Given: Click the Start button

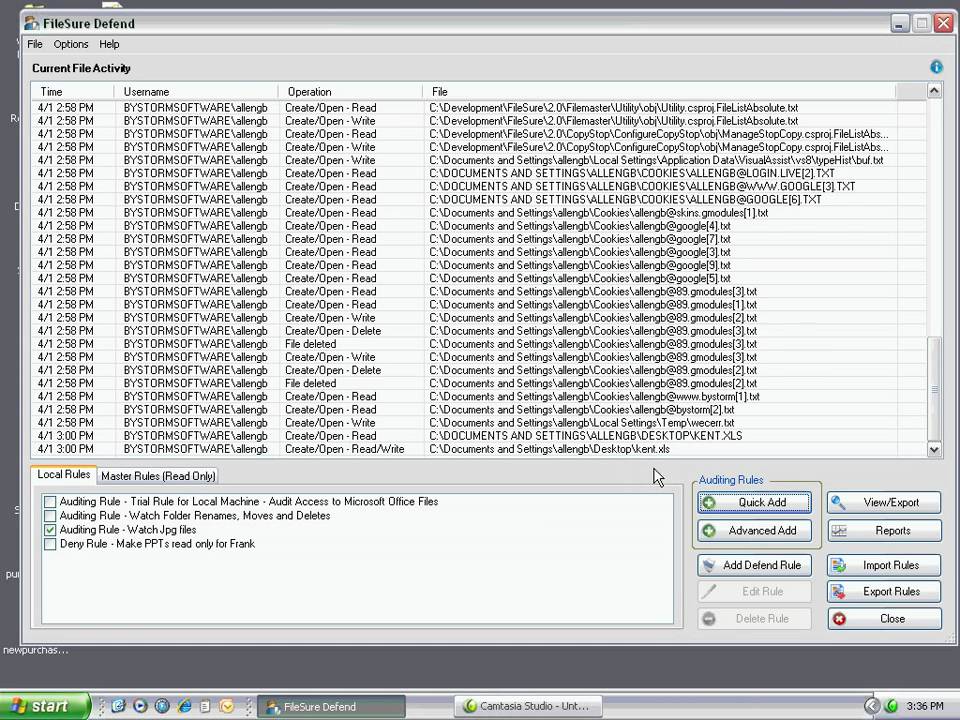Looking at the screenshot, I should pos(45,706).
